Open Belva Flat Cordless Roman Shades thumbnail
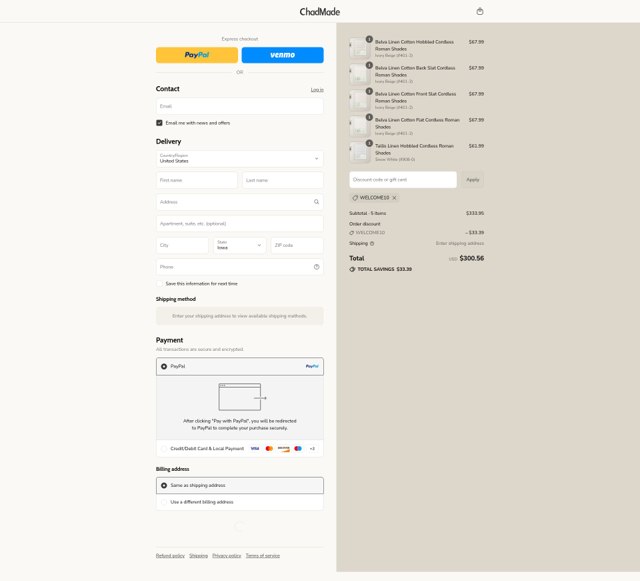Image resolution: width=640 pixels, height=581 pixels. pos(359,126)
